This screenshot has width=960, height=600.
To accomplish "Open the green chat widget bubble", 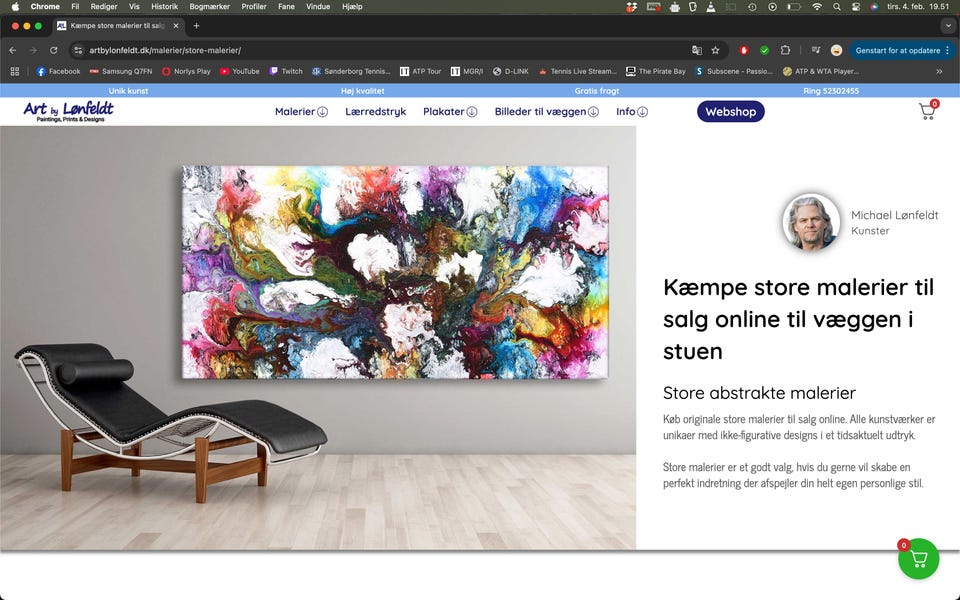I will [x=918, y=559].
